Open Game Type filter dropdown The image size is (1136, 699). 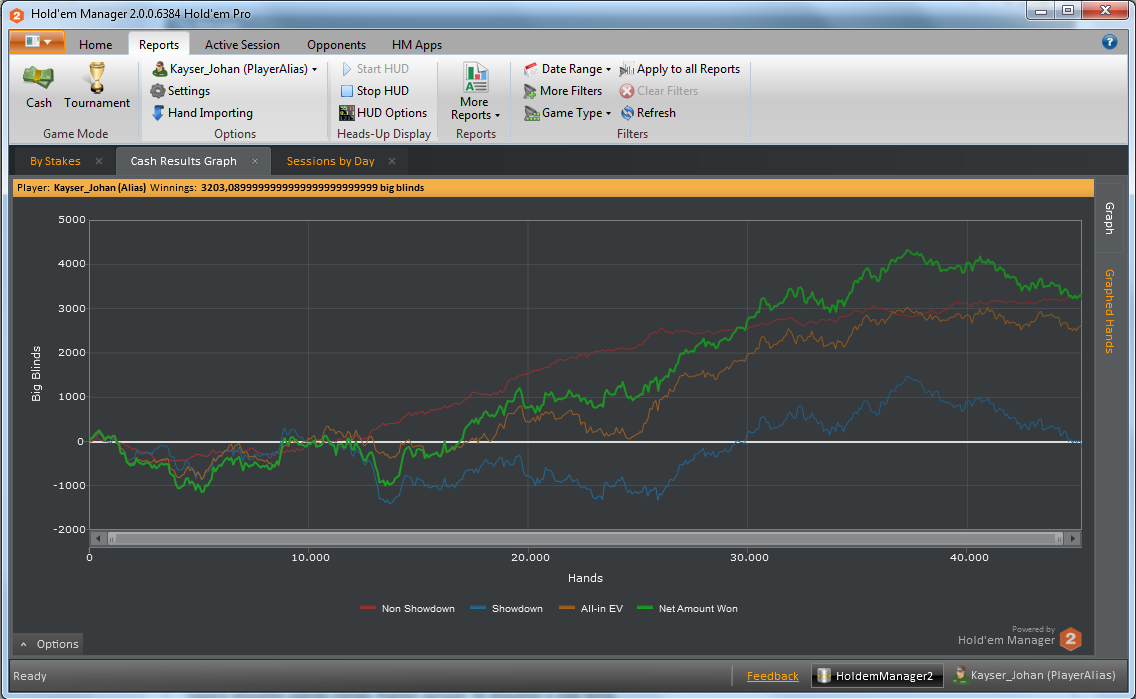568,113
